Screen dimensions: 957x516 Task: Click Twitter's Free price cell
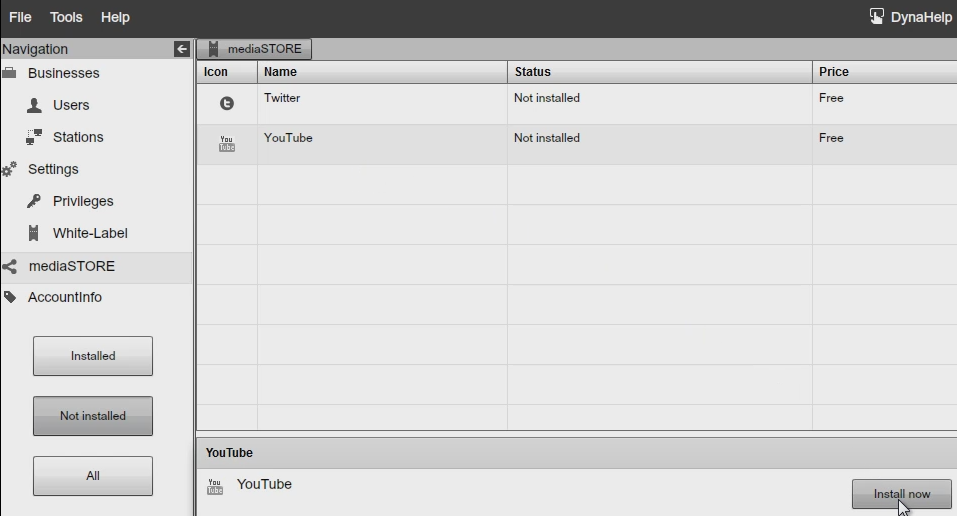(x=884, y=104)
